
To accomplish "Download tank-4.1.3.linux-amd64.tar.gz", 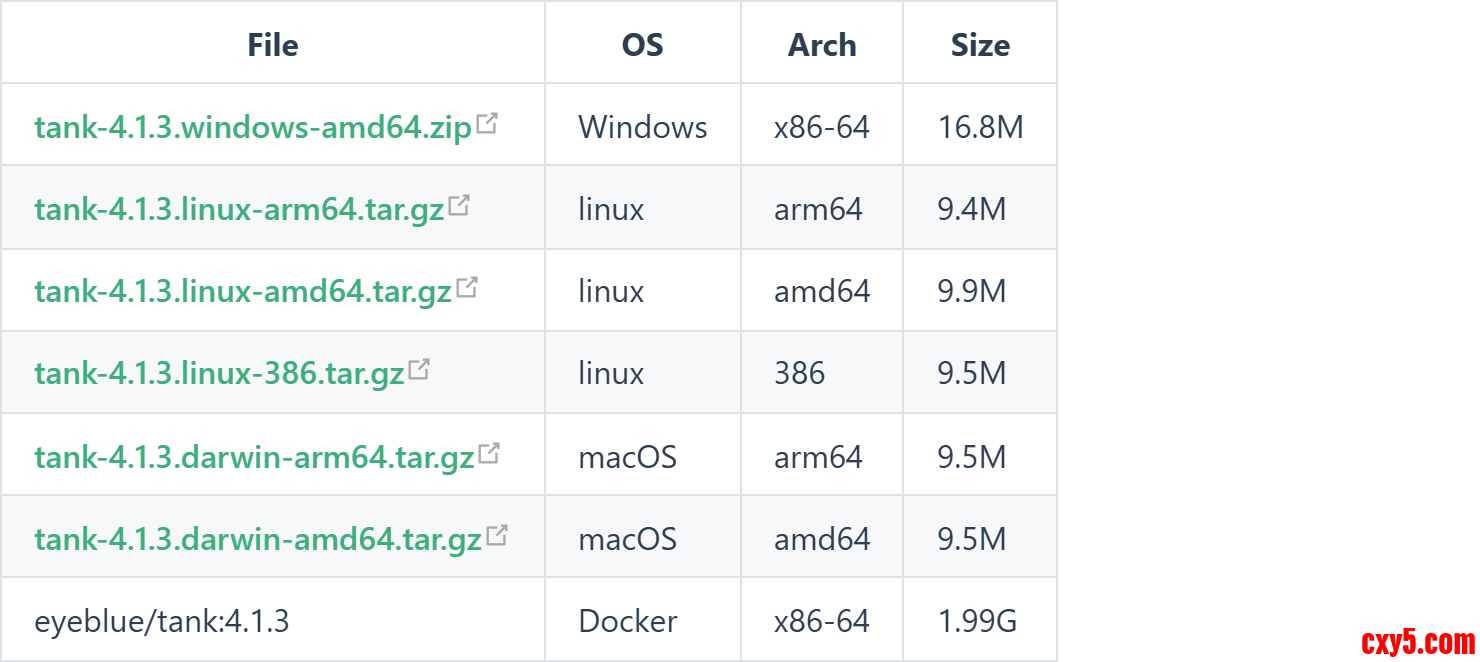I will pyautogui.click(x=243, y=292).
